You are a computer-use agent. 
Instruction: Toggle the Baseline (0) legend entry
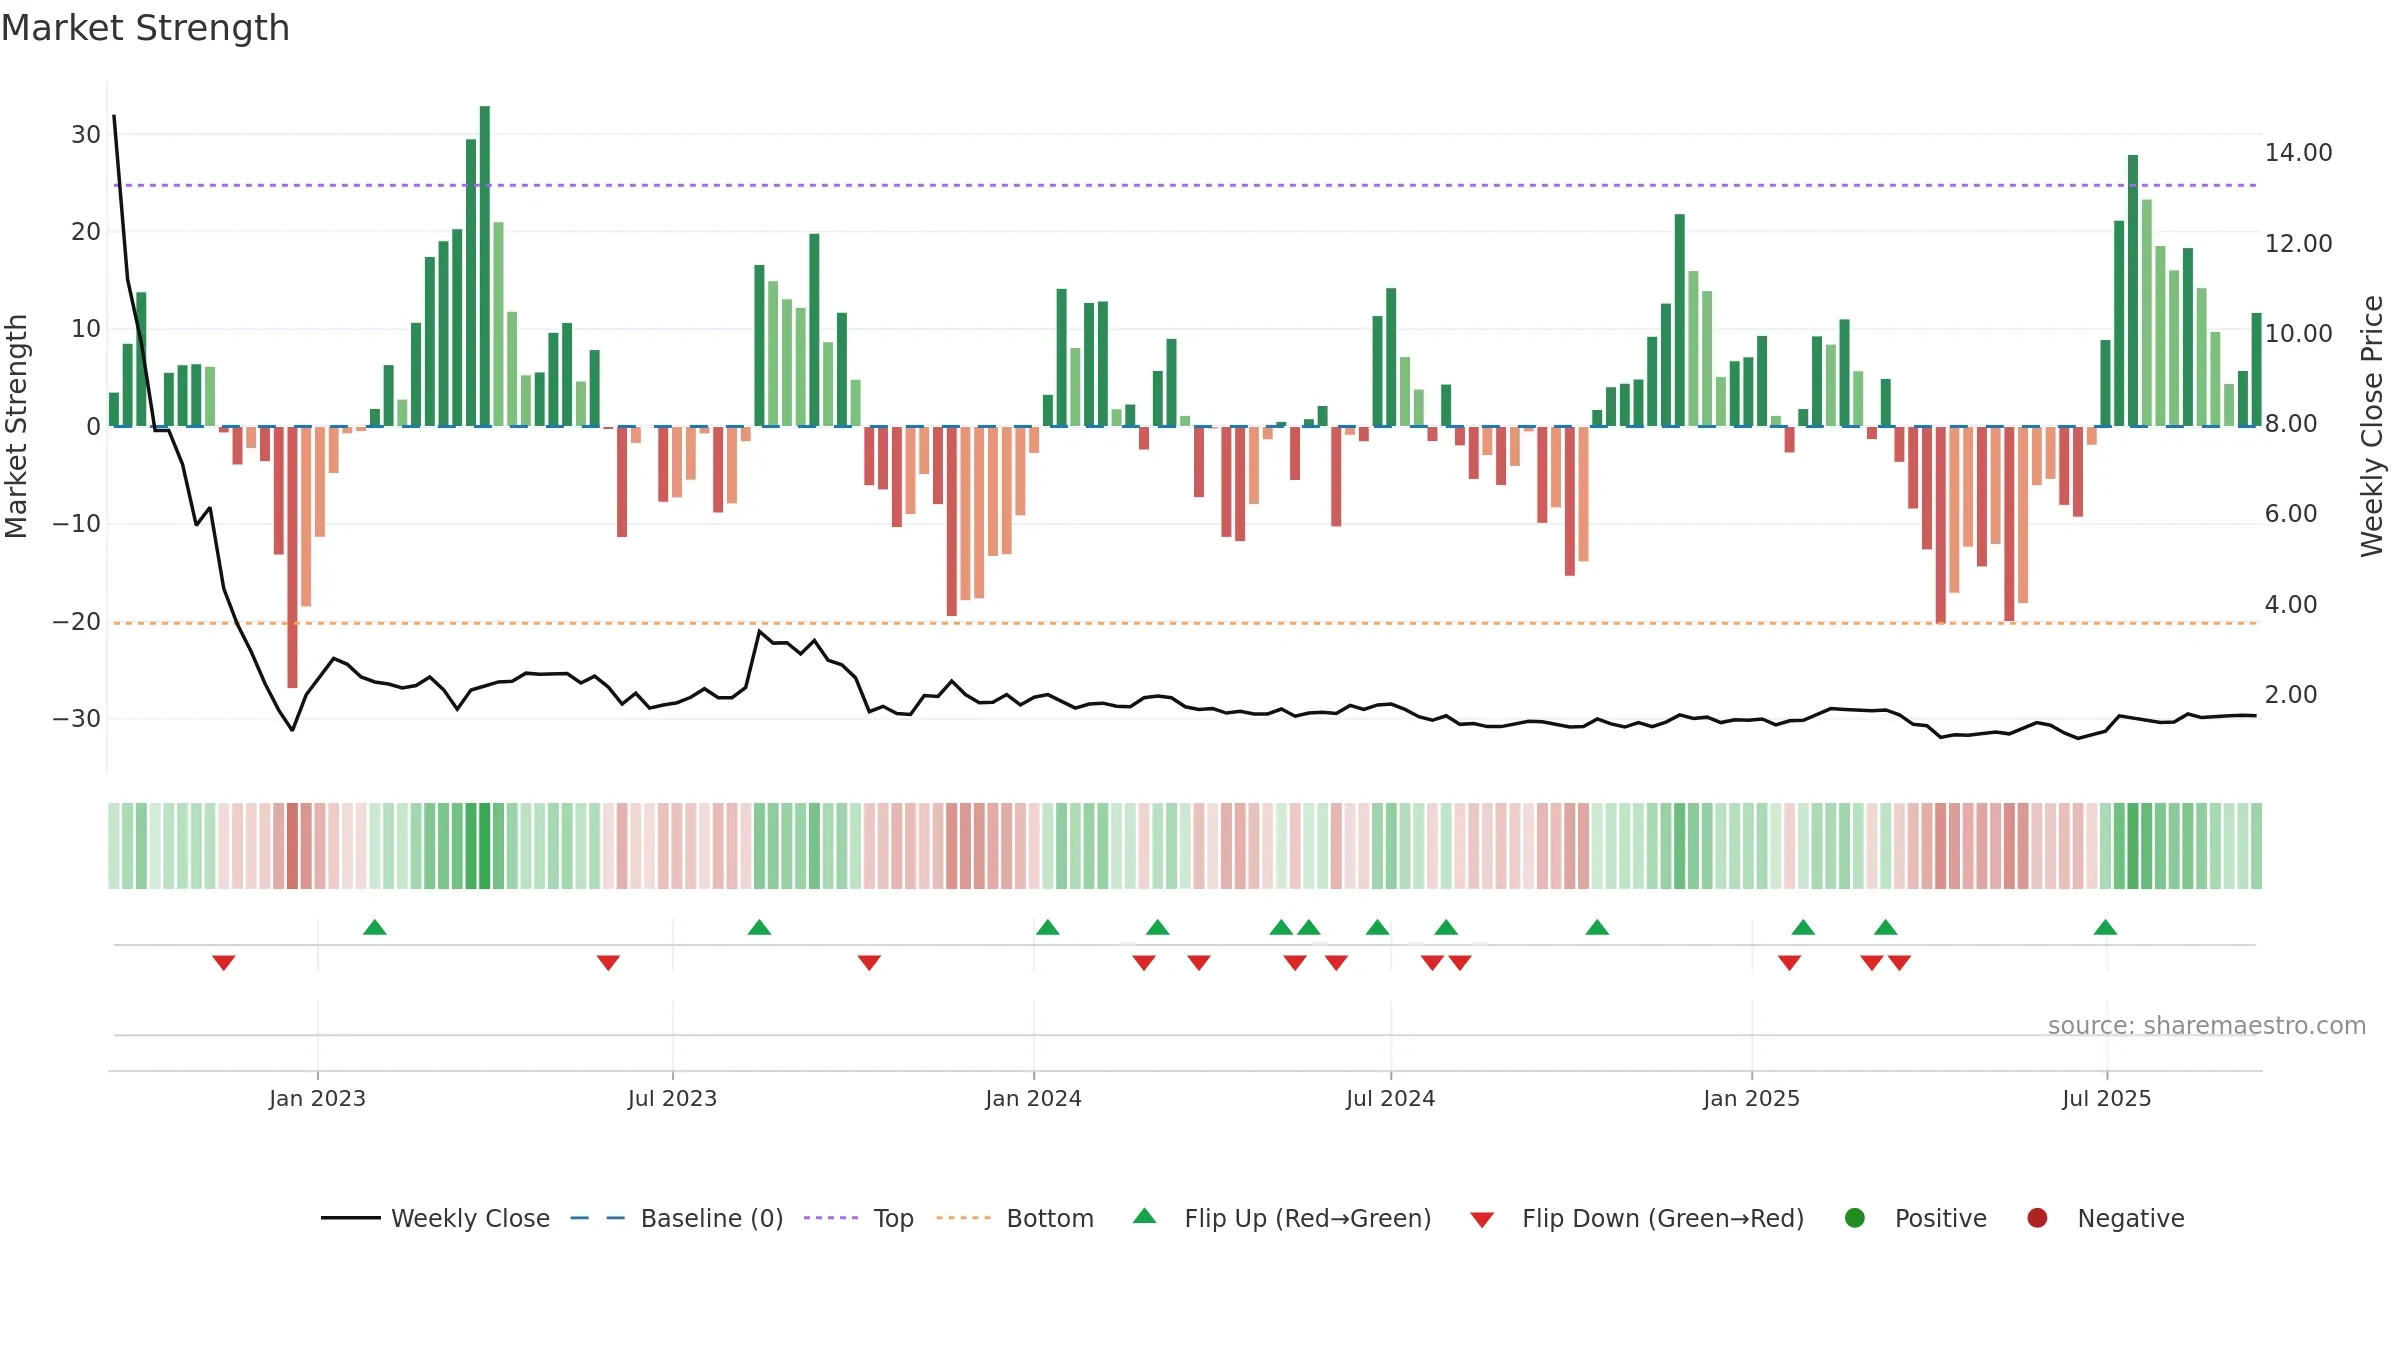(x=677, y=1218)
